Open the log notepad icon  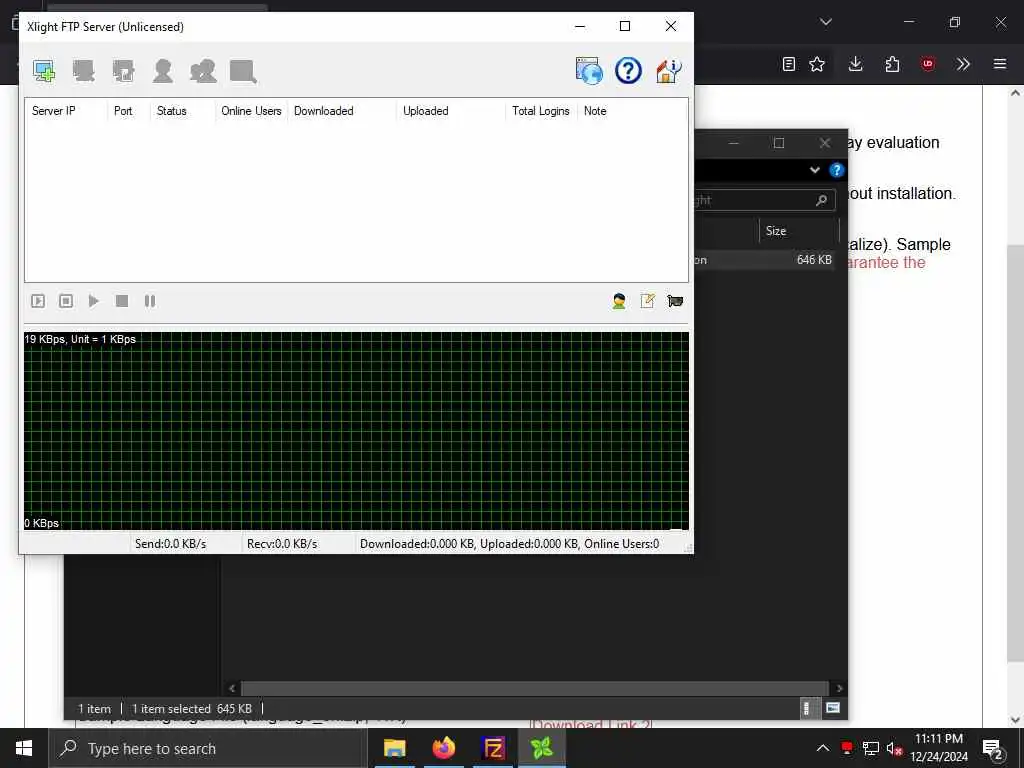click(x=647, y=301)
